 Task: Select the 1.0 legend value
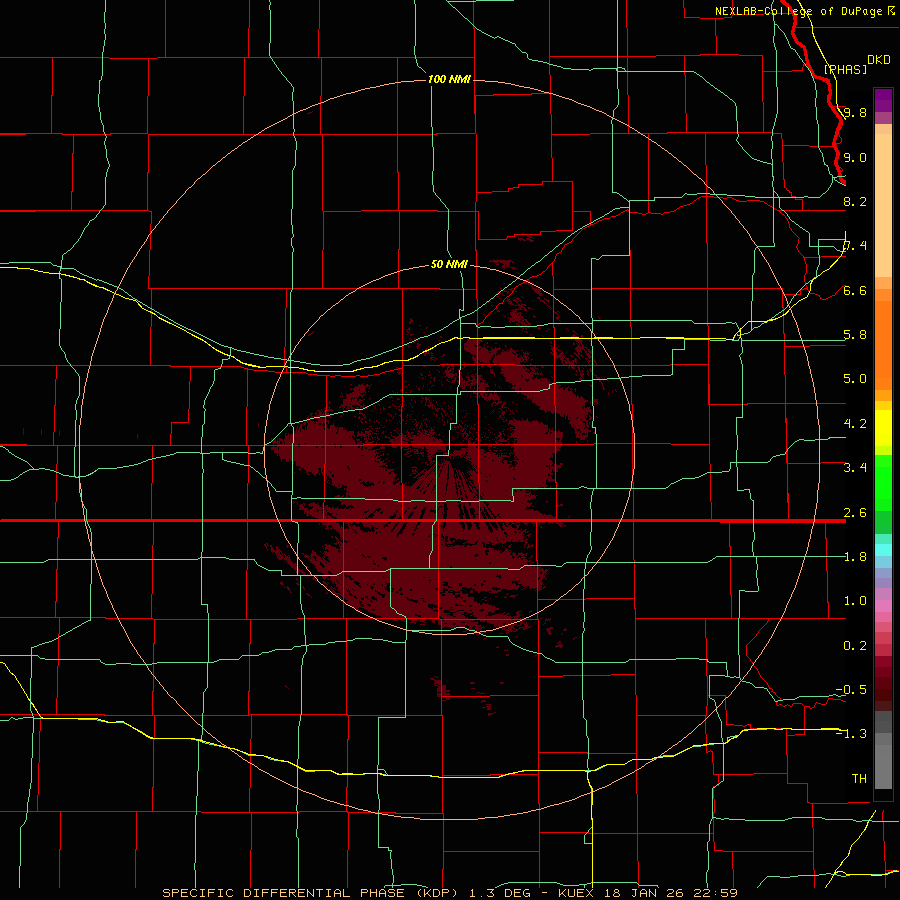pyautogui.click(x=855, y=601)
